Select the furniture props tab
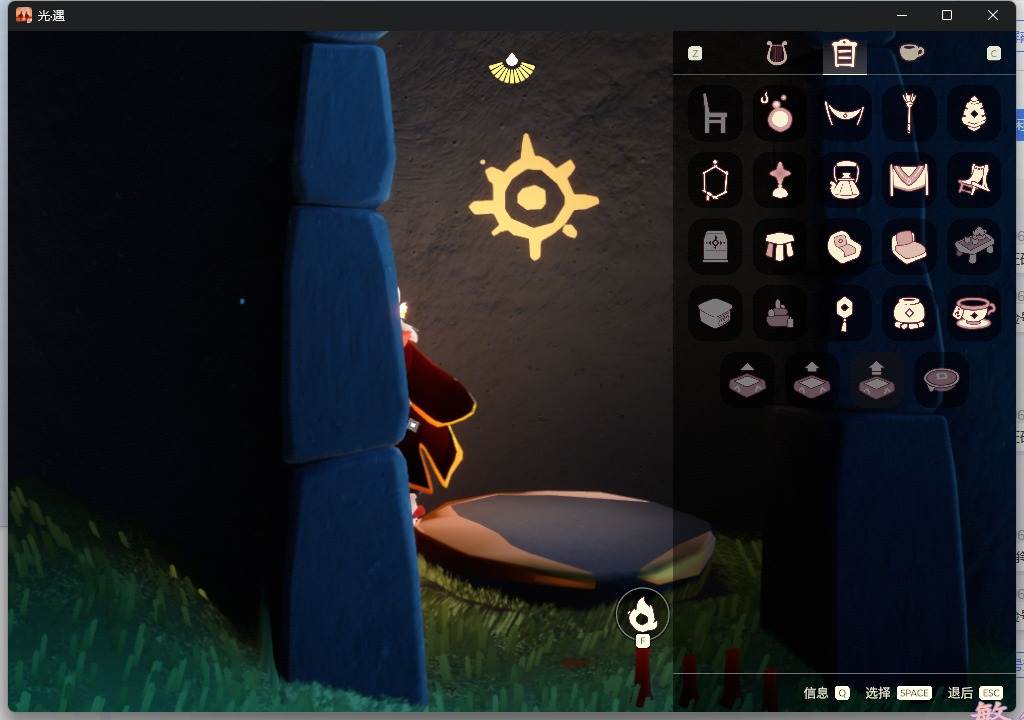 (844, 54)
